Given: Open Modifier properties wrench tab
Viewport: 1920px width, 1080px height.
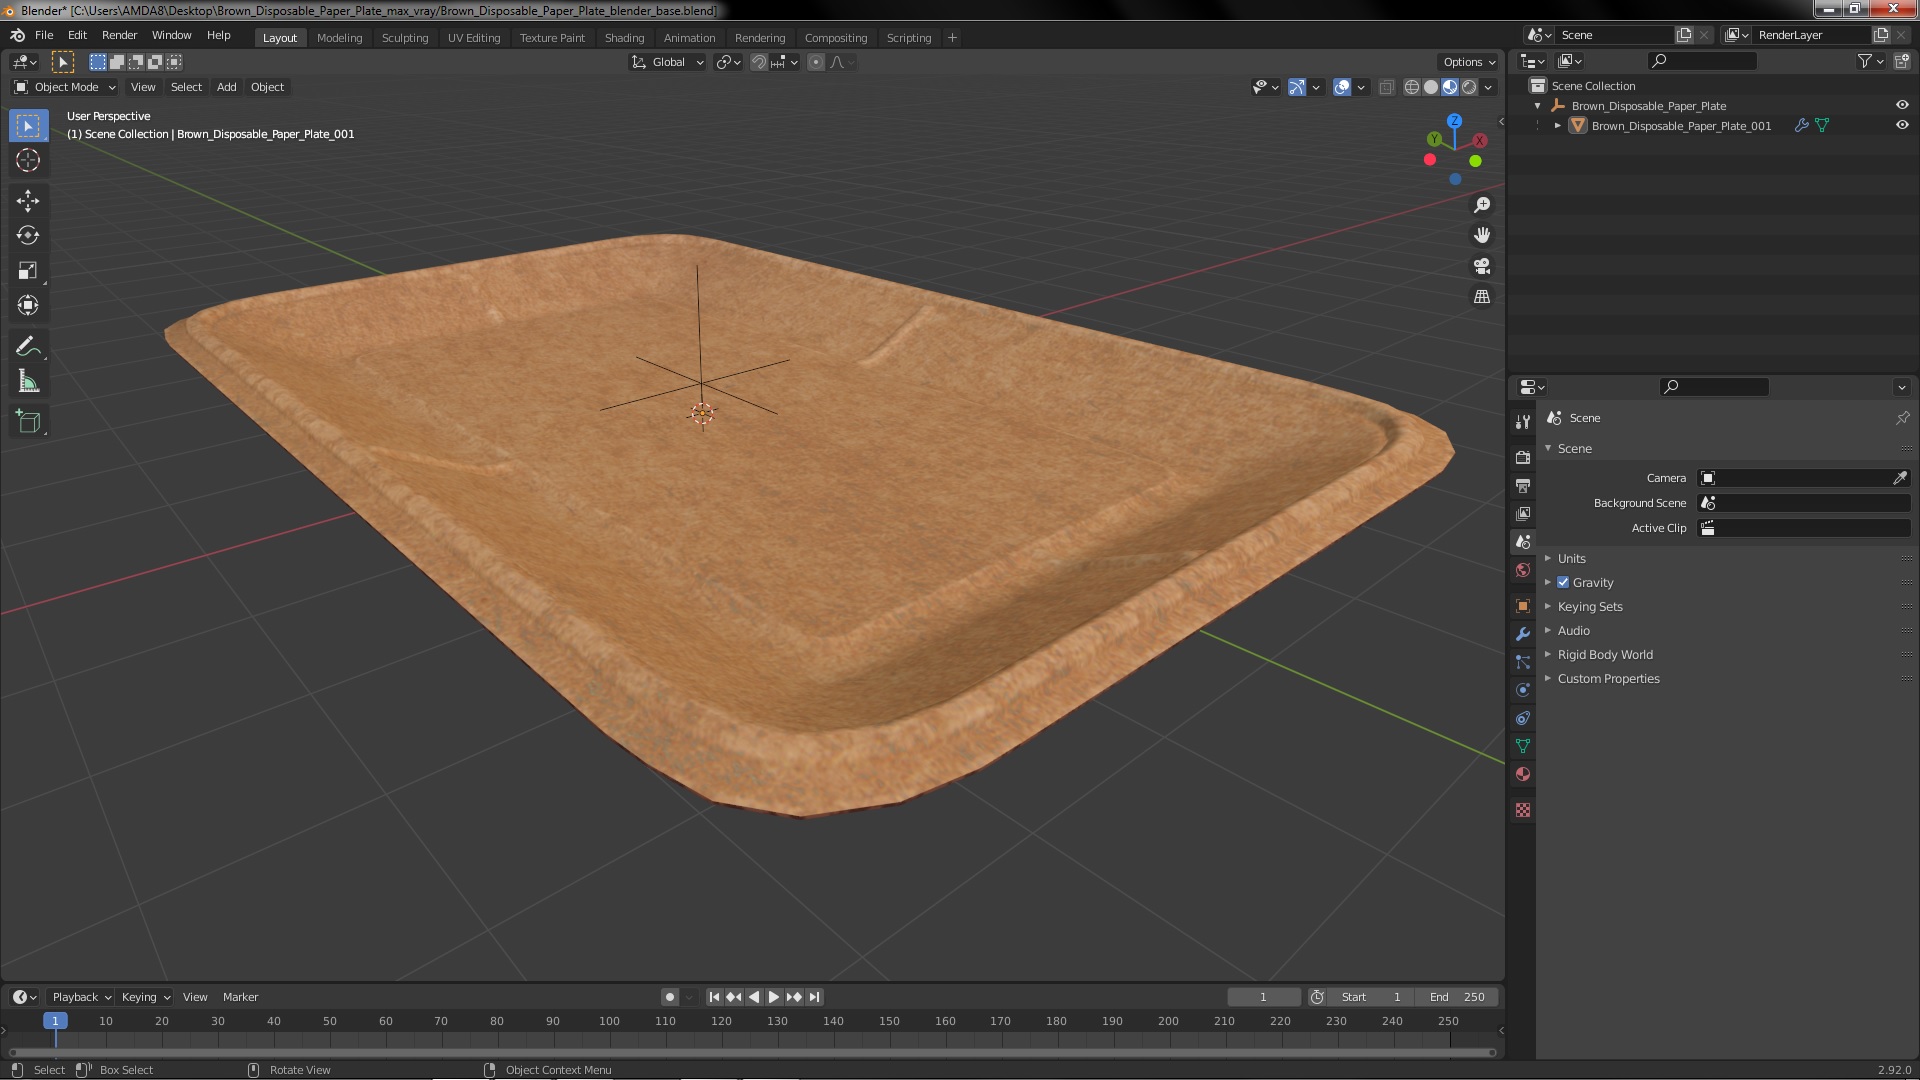Looking at the screenshot, I should 1523,634.
